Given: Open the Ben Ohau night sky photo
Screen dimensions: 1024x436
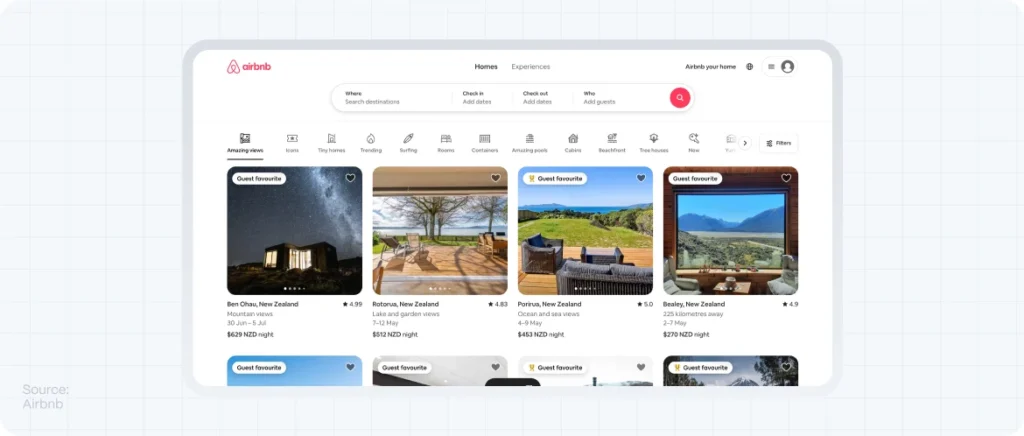Looking at the screenshot, I should 295,230.
